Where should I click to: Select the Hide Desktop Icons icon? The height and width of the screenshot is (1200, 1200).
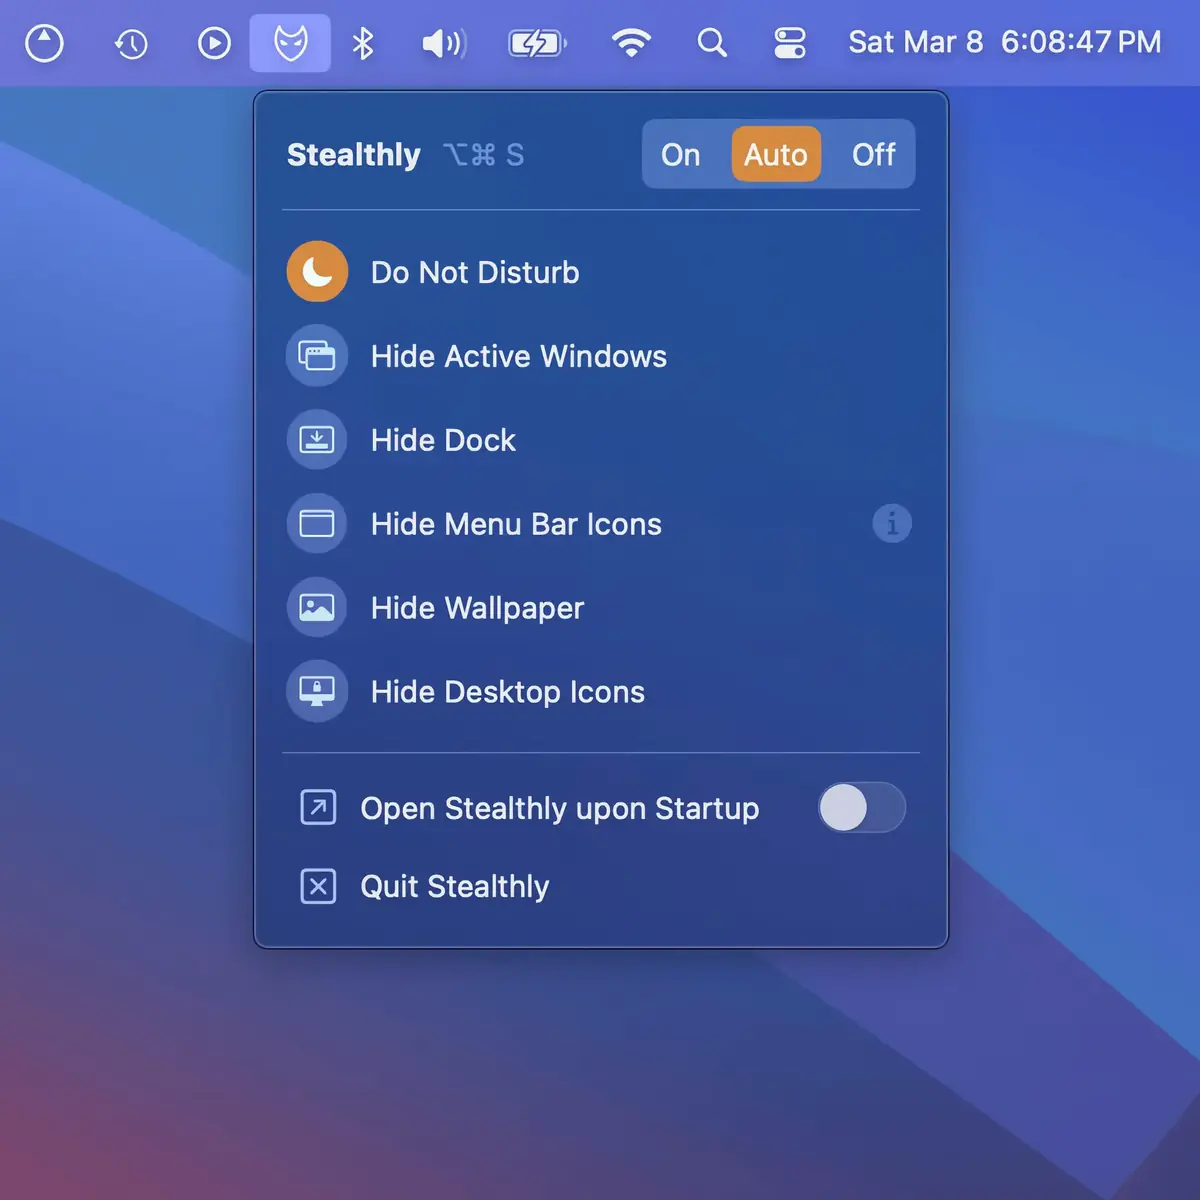[x=317, y=691]
